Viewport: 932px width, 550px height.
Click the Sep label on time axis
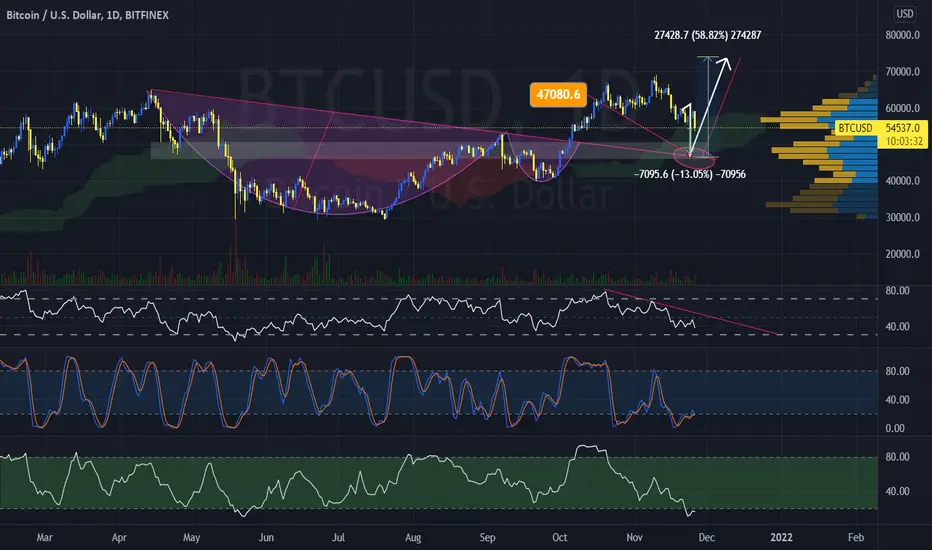pyautogui.click(x=487, y=538)
